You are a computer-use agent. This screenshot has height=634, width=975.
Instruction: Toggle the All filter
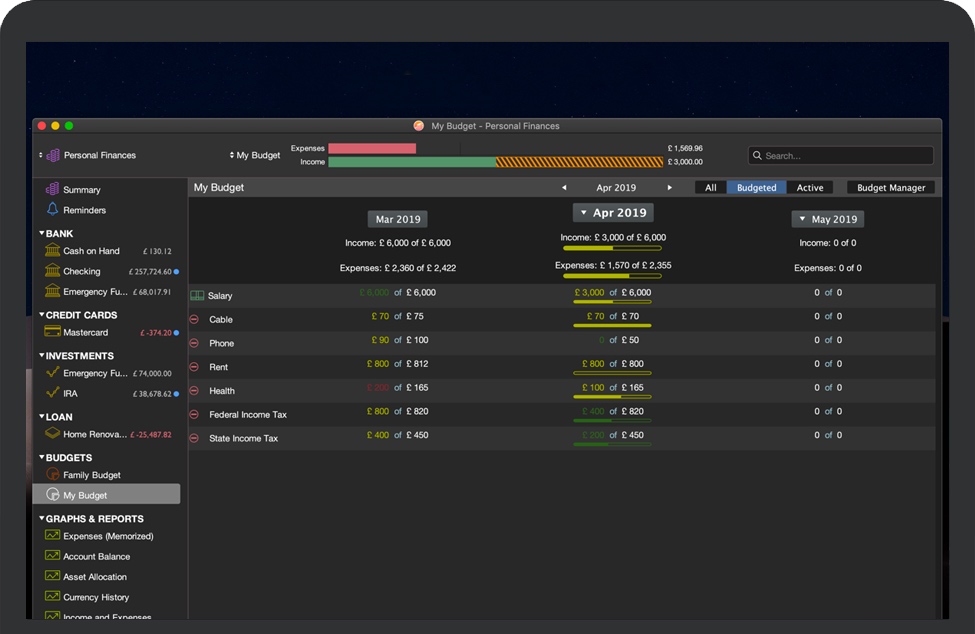click(710, 187)
